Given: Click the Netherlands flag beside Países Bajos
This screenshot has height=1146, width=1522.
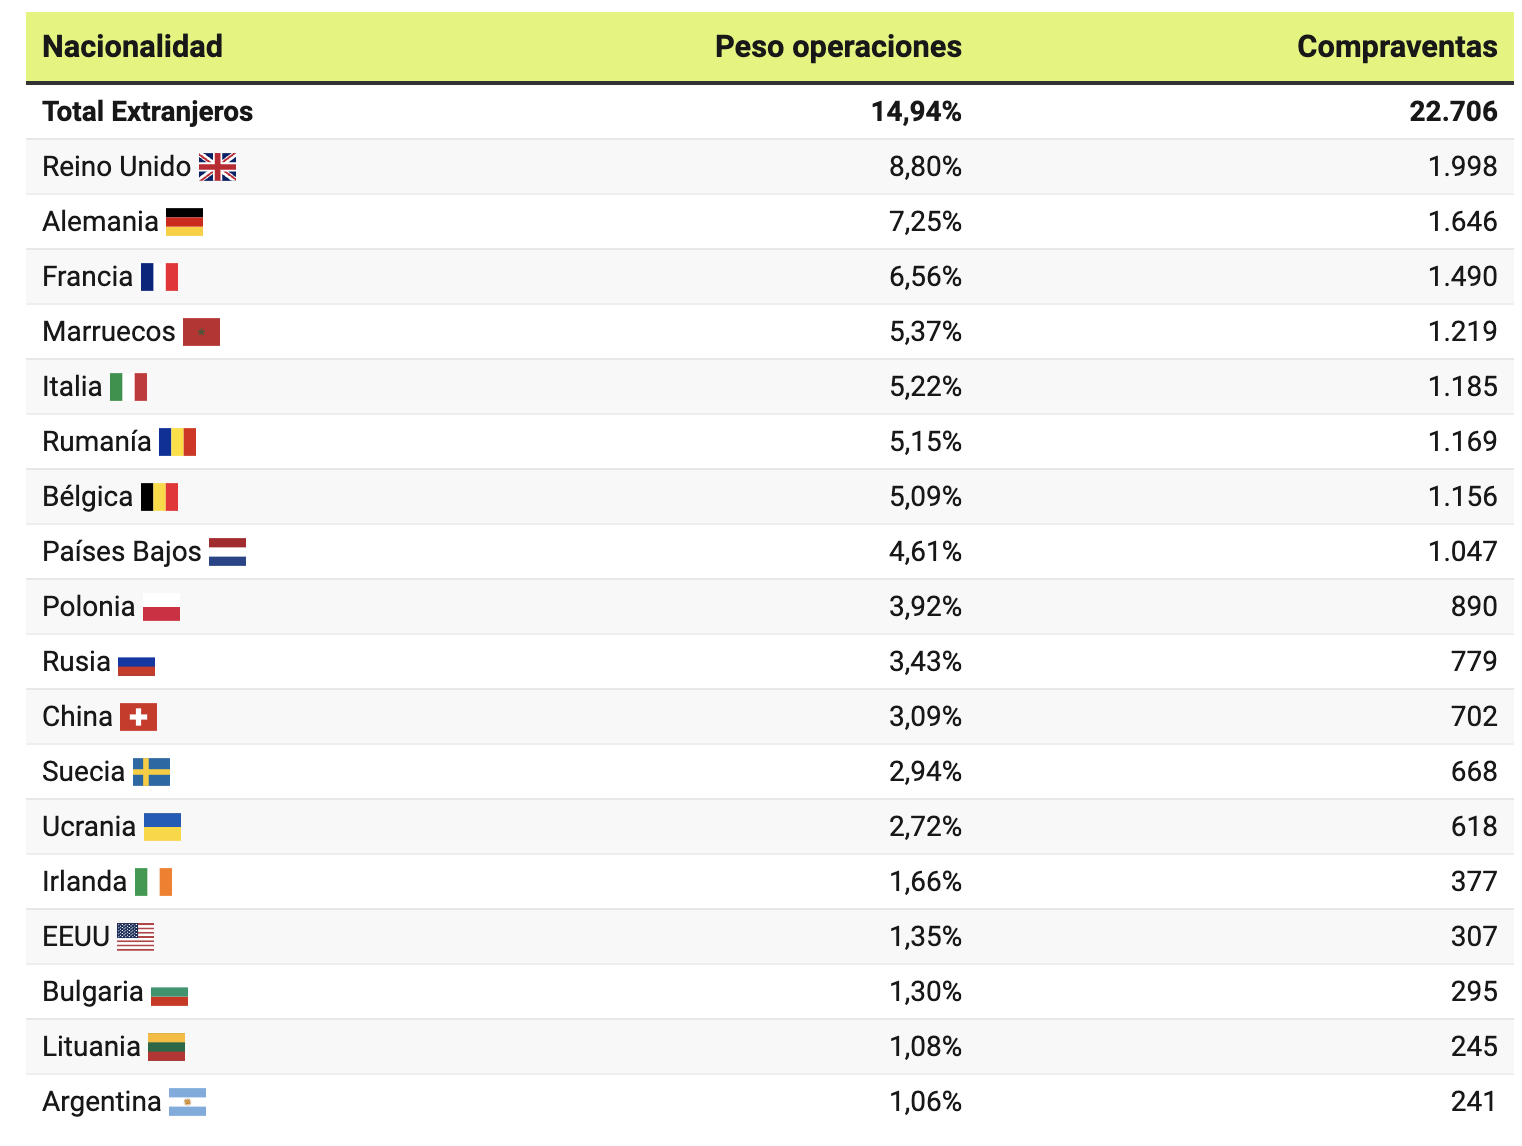Looking at the screenshot, I should [227, 552].
